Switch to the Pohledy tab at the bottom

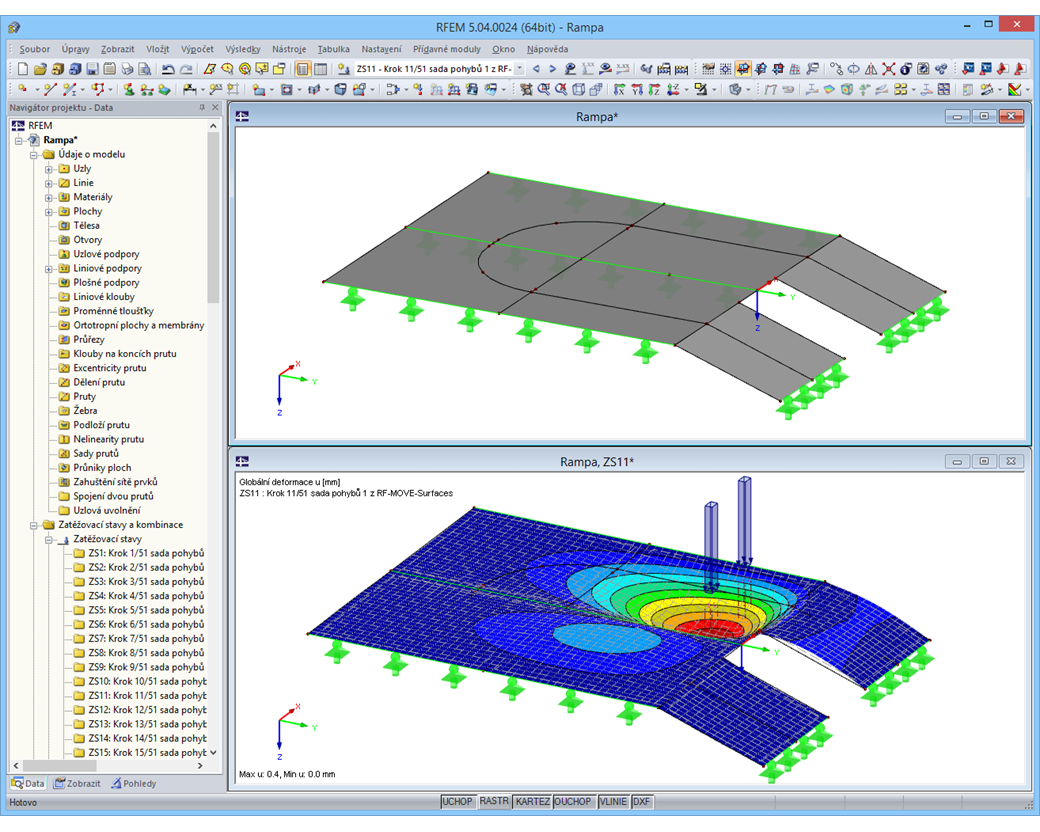click(134, 783)
